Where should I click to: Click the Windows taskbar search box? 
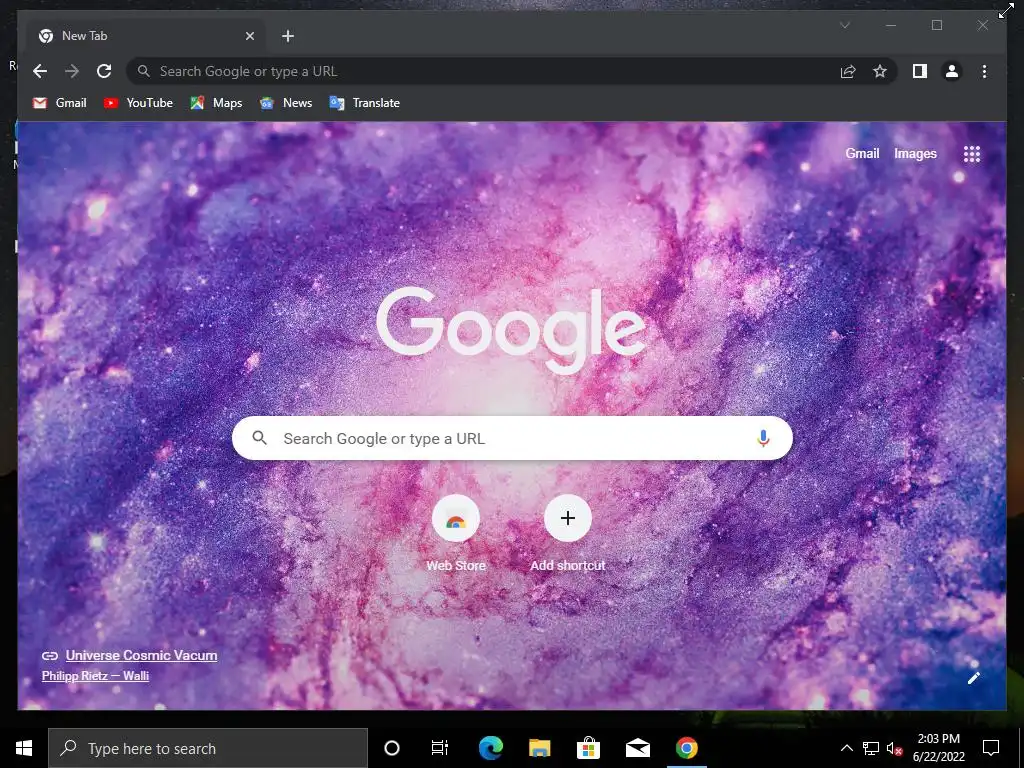click(208, 748)
